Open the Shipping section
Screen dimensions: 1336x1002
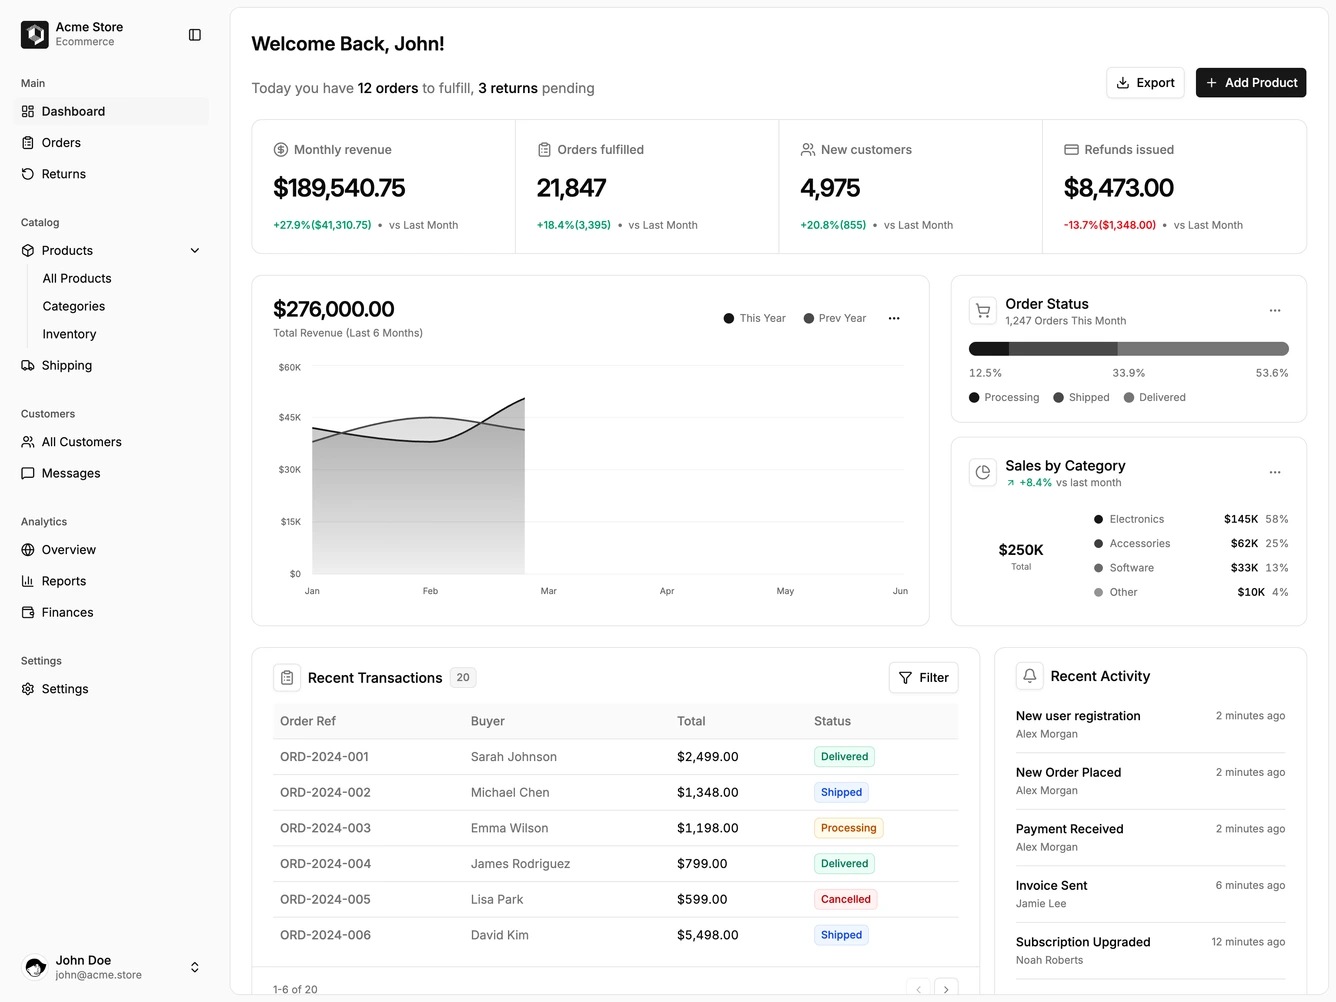click(x=111, y=366)
